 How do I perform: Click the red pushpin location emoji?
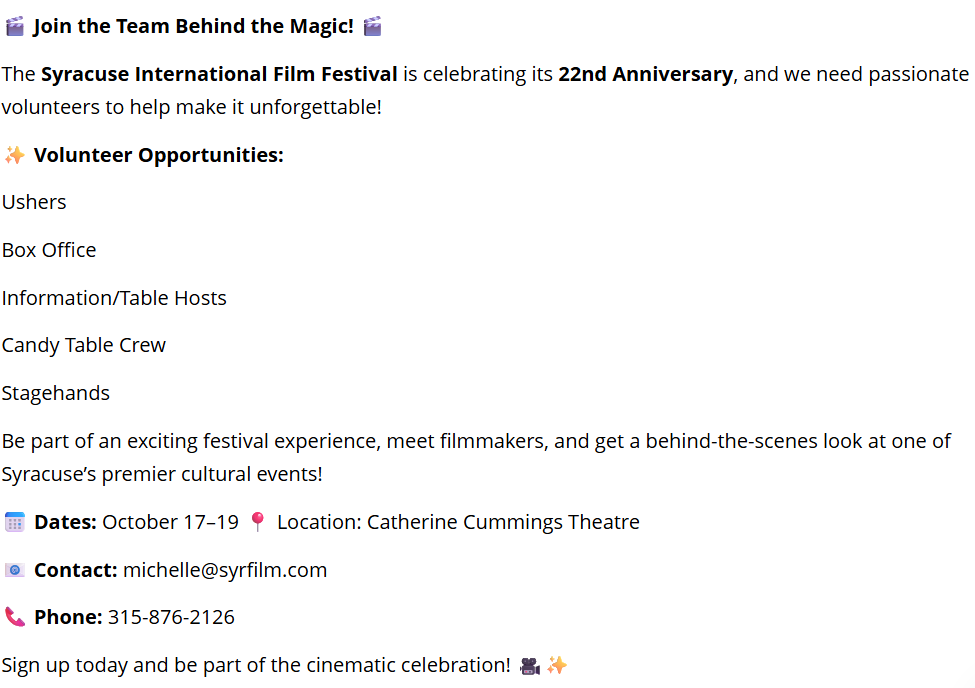pyautogui.click(x=257, y=522)
